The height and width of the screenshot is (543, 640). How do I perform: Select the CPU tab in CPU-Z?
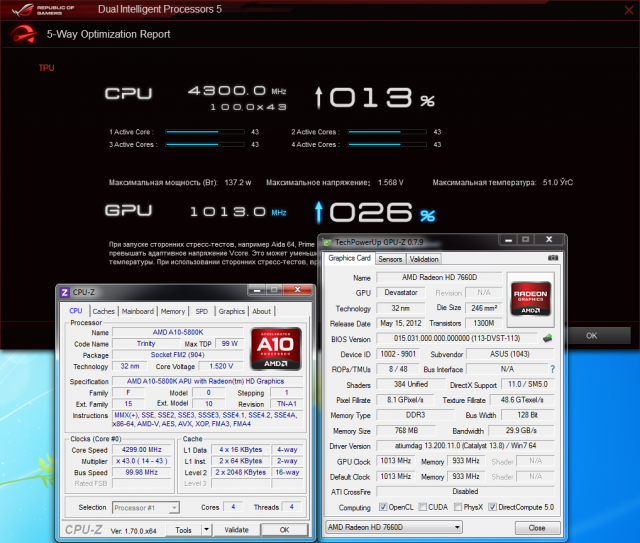pyautogui.click(x=76, y=311)
